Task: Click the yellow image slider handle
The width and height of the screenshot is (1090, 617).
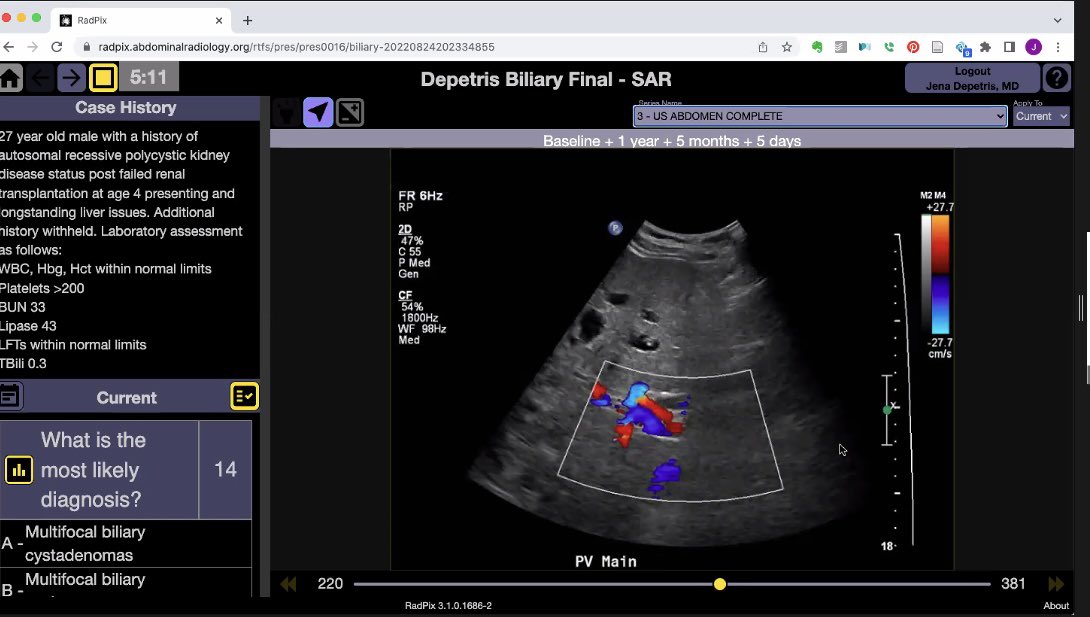Action: click(719, 584)
